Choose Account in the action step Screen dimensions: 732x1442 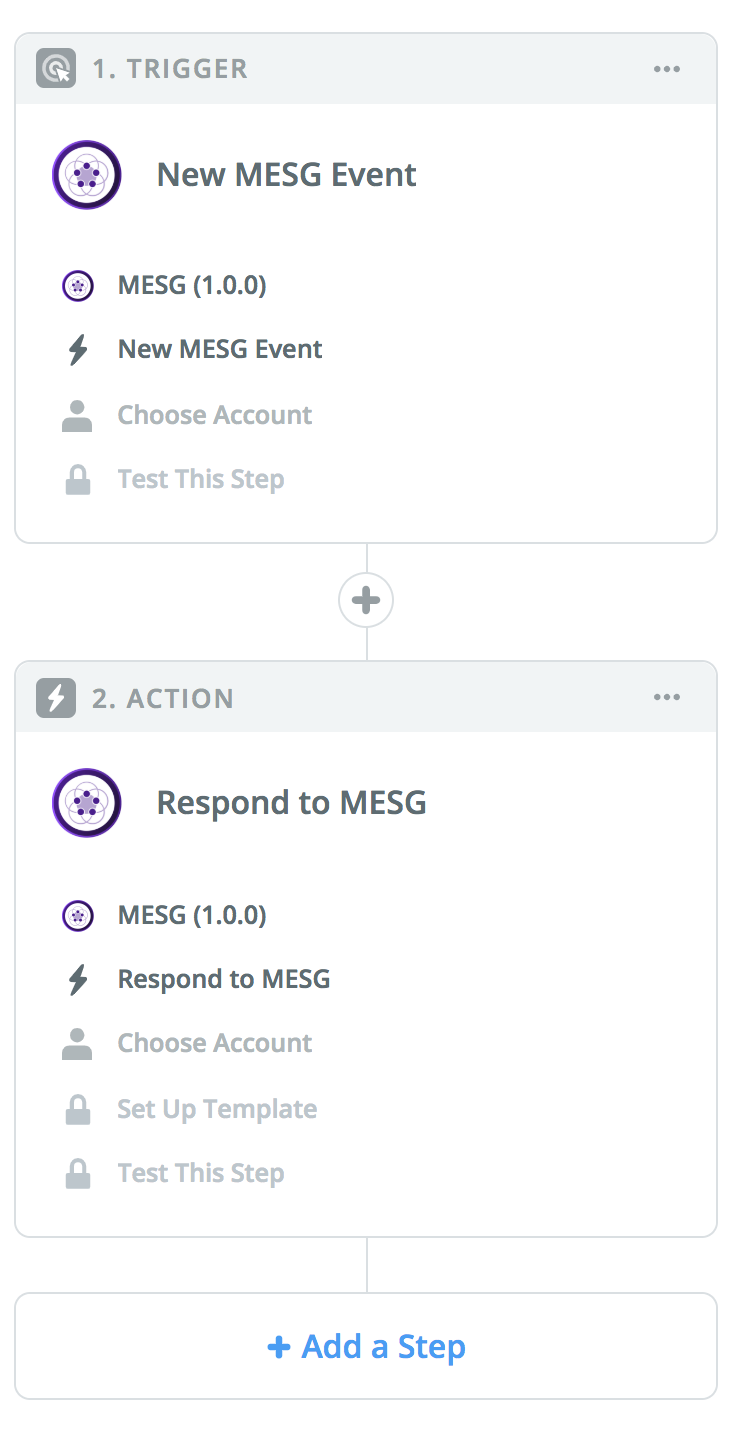[215, 1044]
